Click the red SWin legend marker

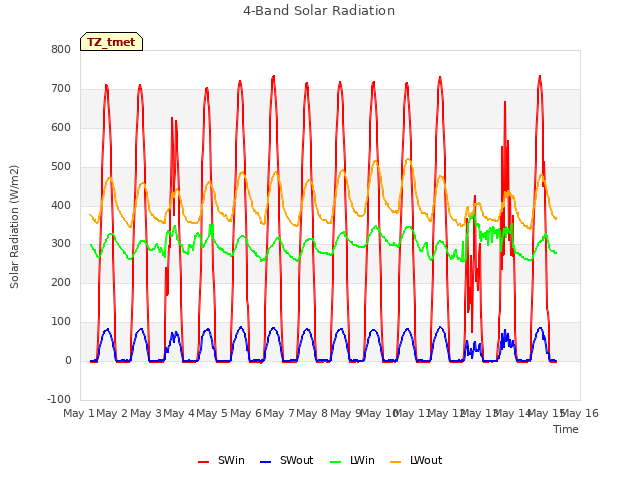(203, 462)
